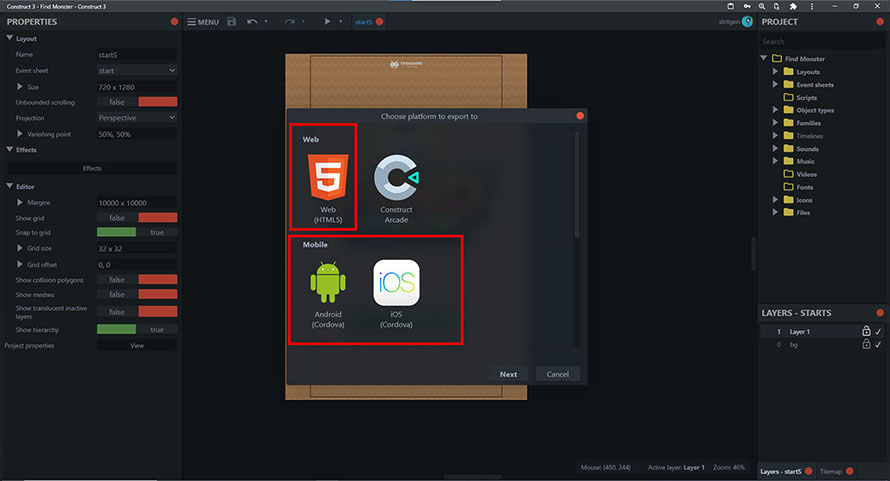The width and height of the screenshot is (890, 481).
Task: Expand the Margins property
Action: [20, 202]
